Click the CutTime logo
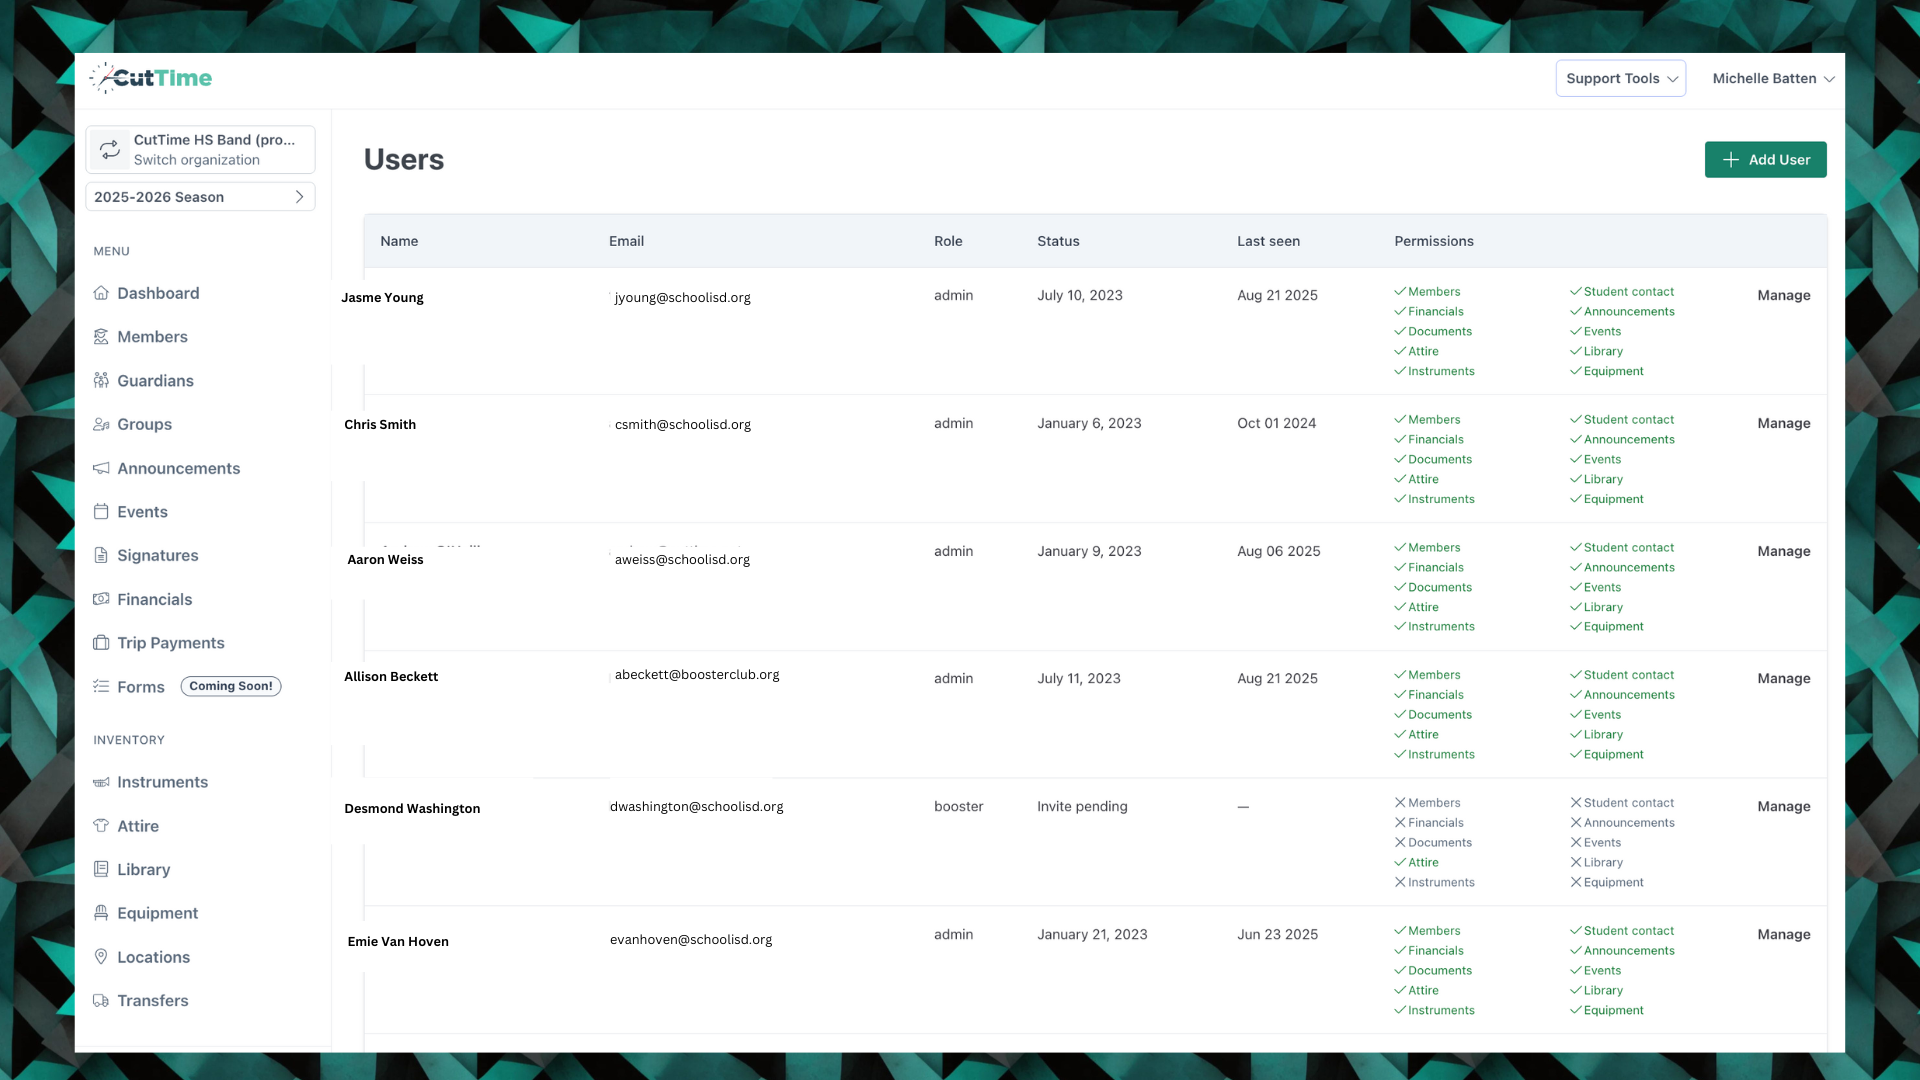The height and width of the screenshot is (1080, 1920). point(150,78)
